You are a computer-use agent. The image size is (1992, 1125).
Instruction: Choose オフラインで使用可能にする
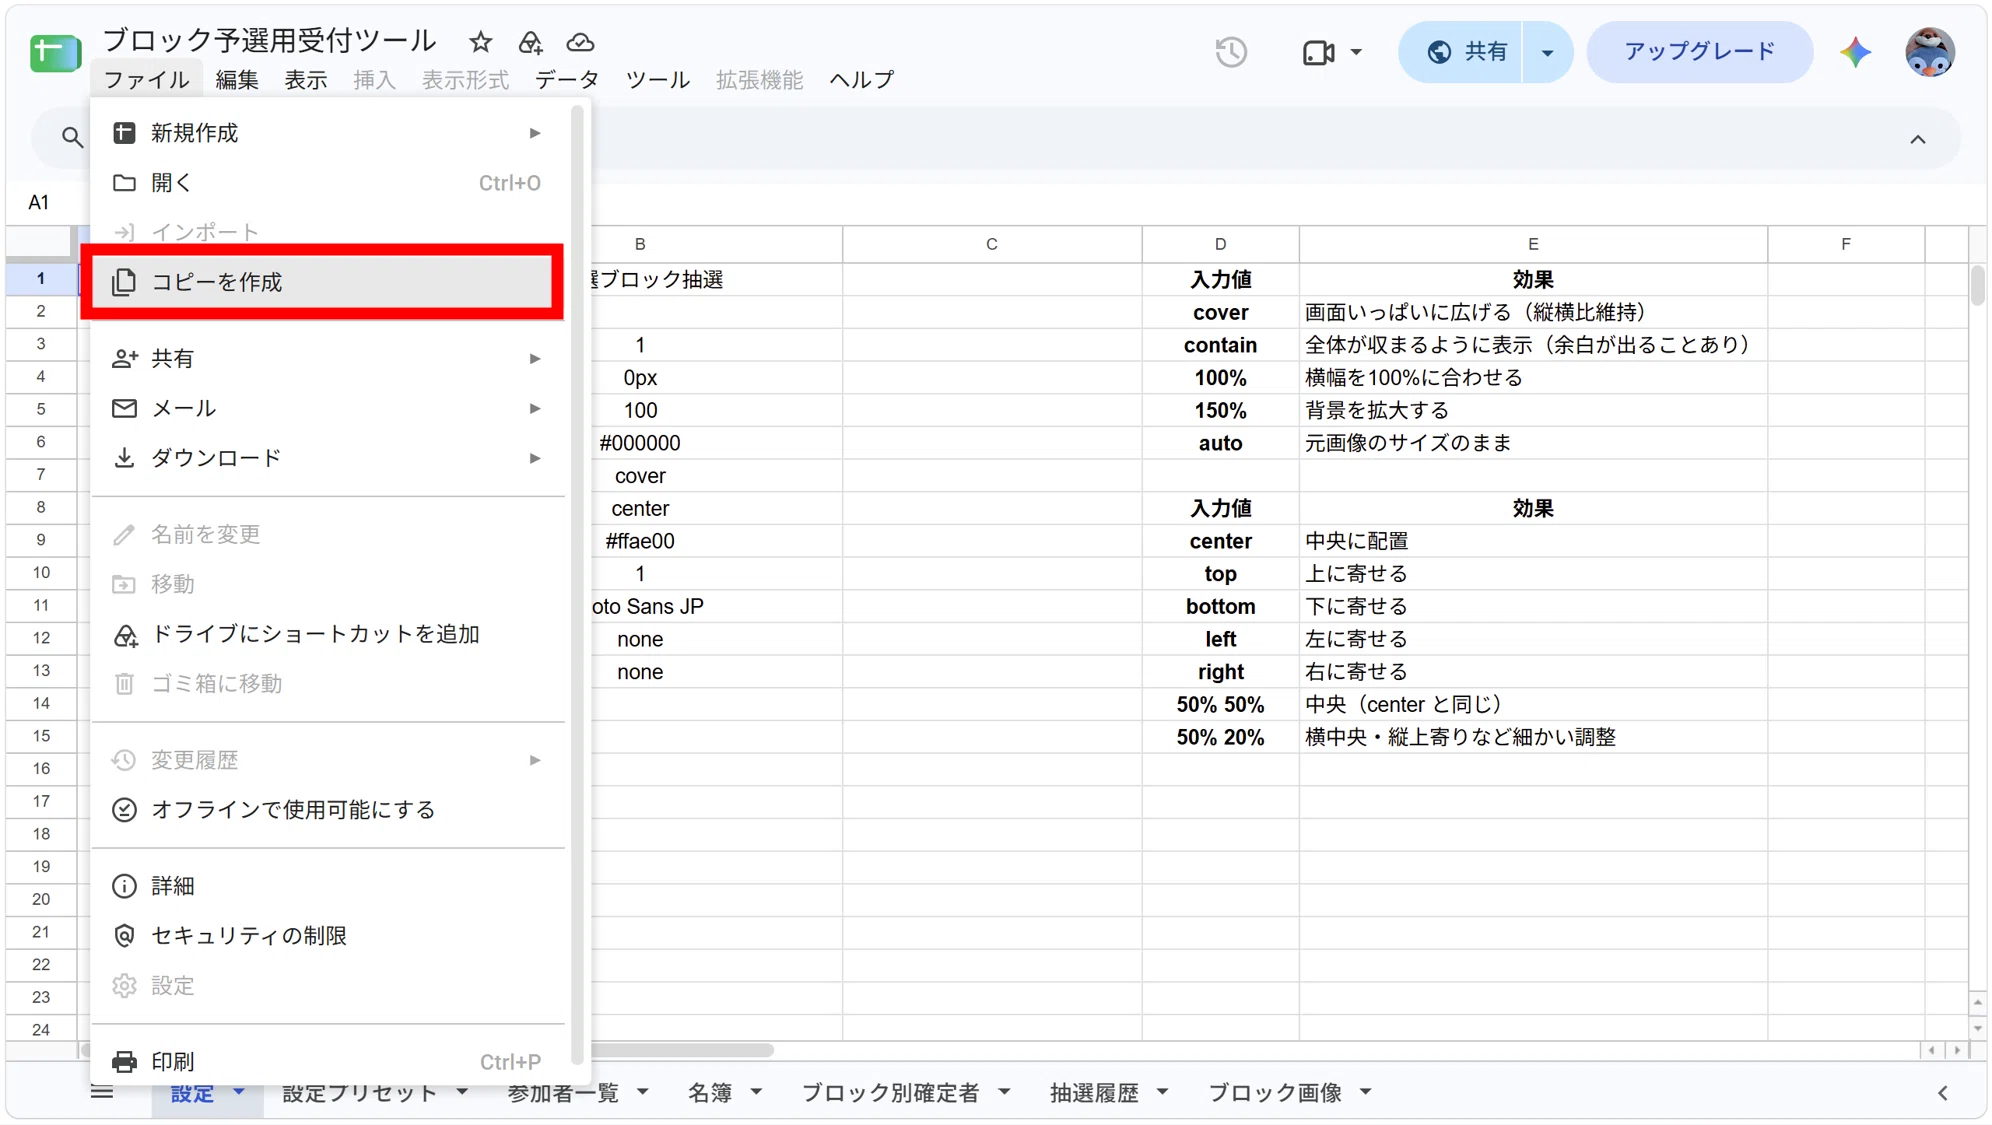[x=328, y=809]
